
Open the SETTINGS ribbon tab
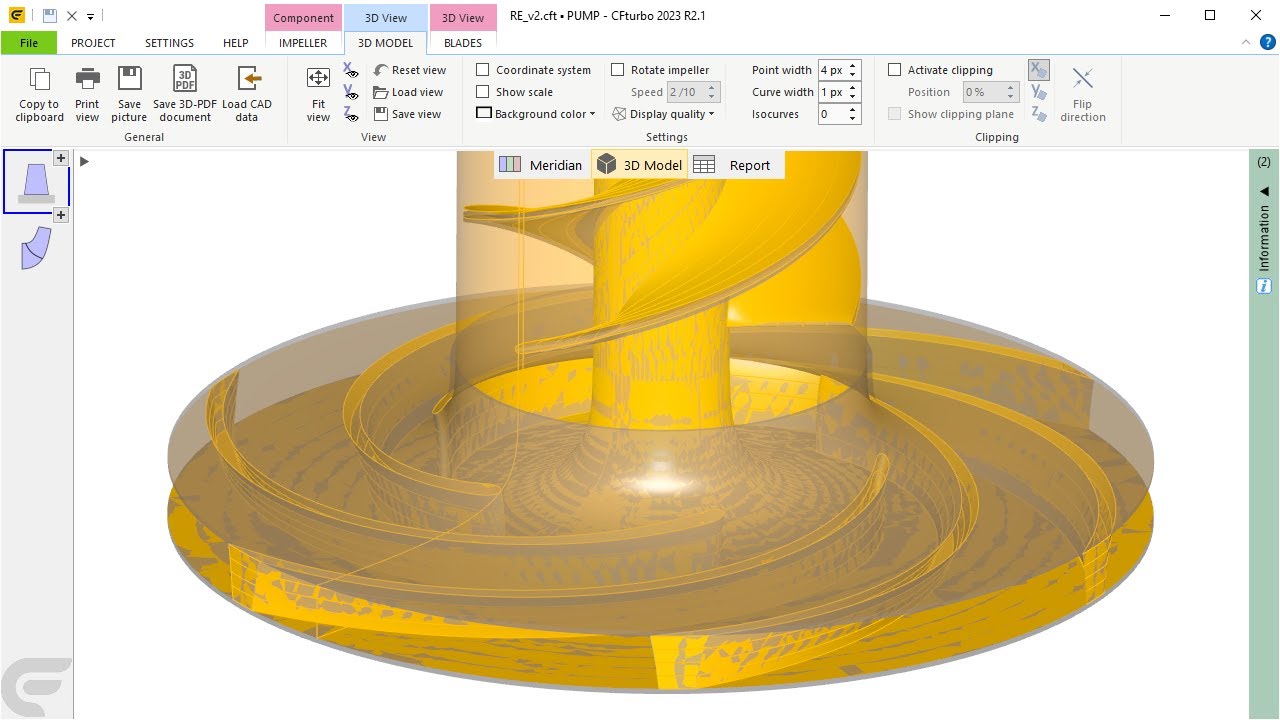[x=170, y=43]
